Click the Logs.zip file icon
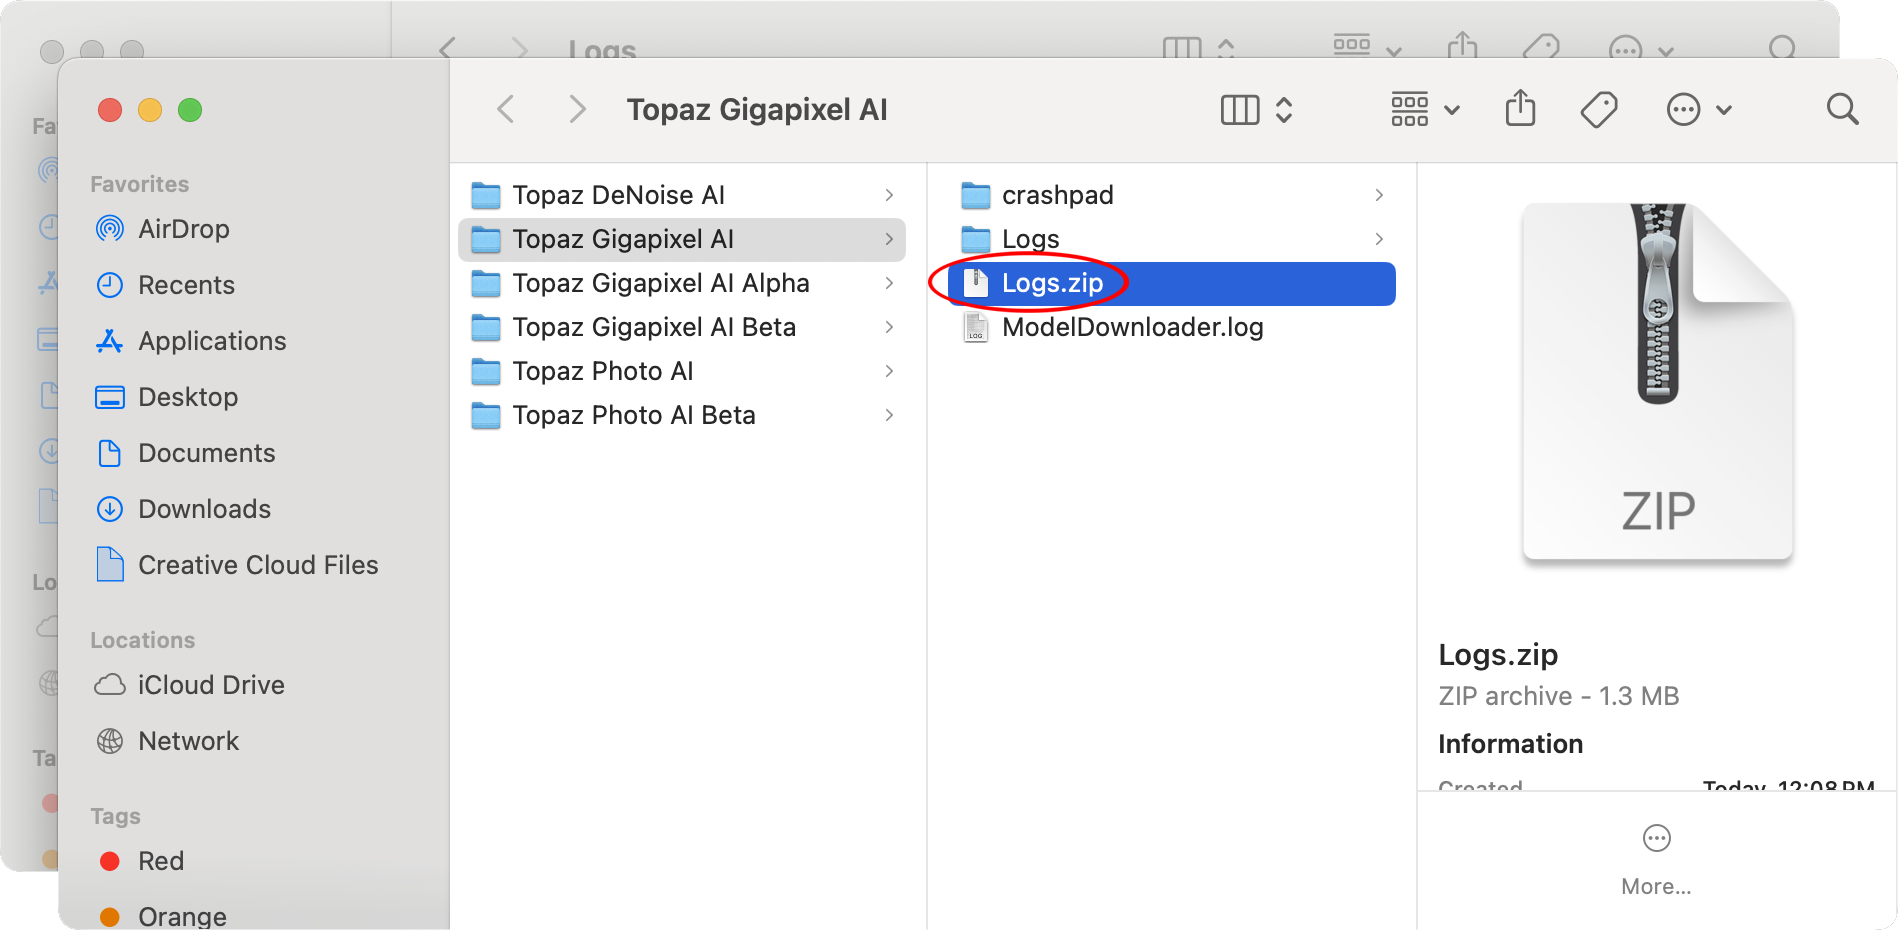Viewport: 1898px width, 930px height. point(975,283)
